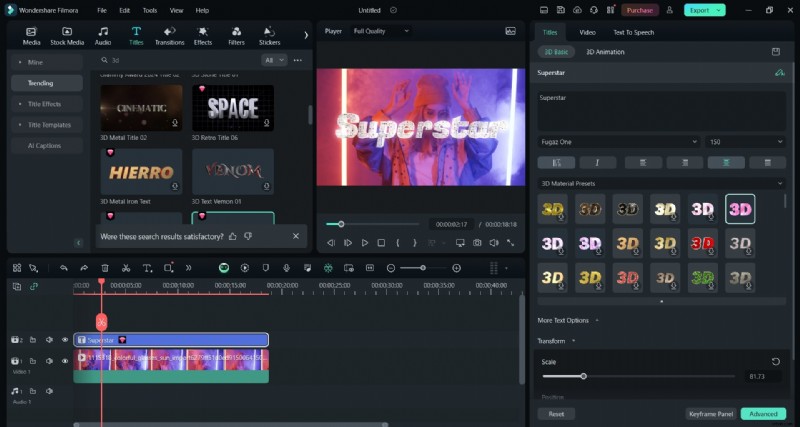Hide the Video 1 track

[x=65, y=361]
